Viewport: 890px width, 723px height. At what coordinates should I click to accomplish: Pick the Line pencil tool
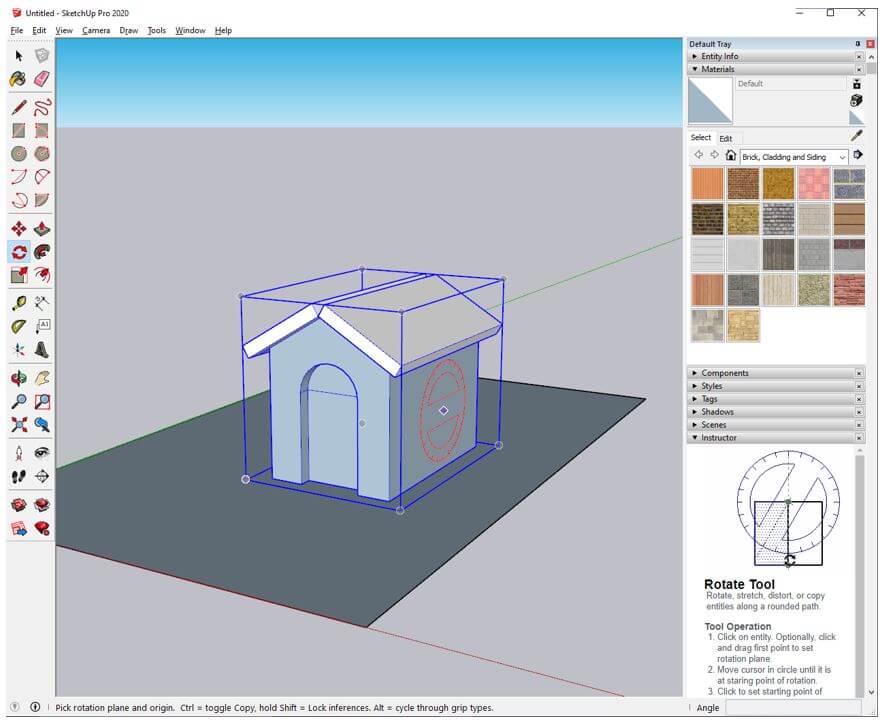[x=18, y=107]
